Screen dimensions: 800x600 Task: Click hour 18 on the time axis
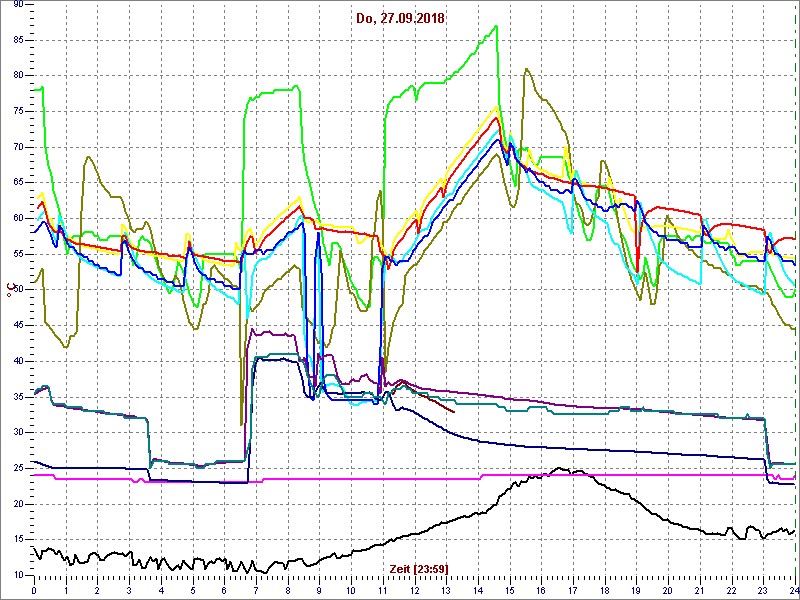[x=605, y=590]
